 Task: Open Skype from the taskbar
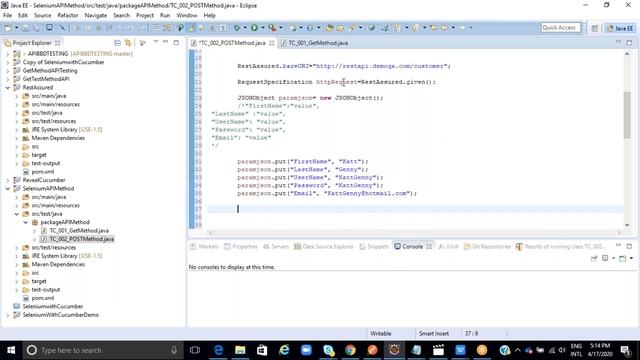tap(329, 350)
